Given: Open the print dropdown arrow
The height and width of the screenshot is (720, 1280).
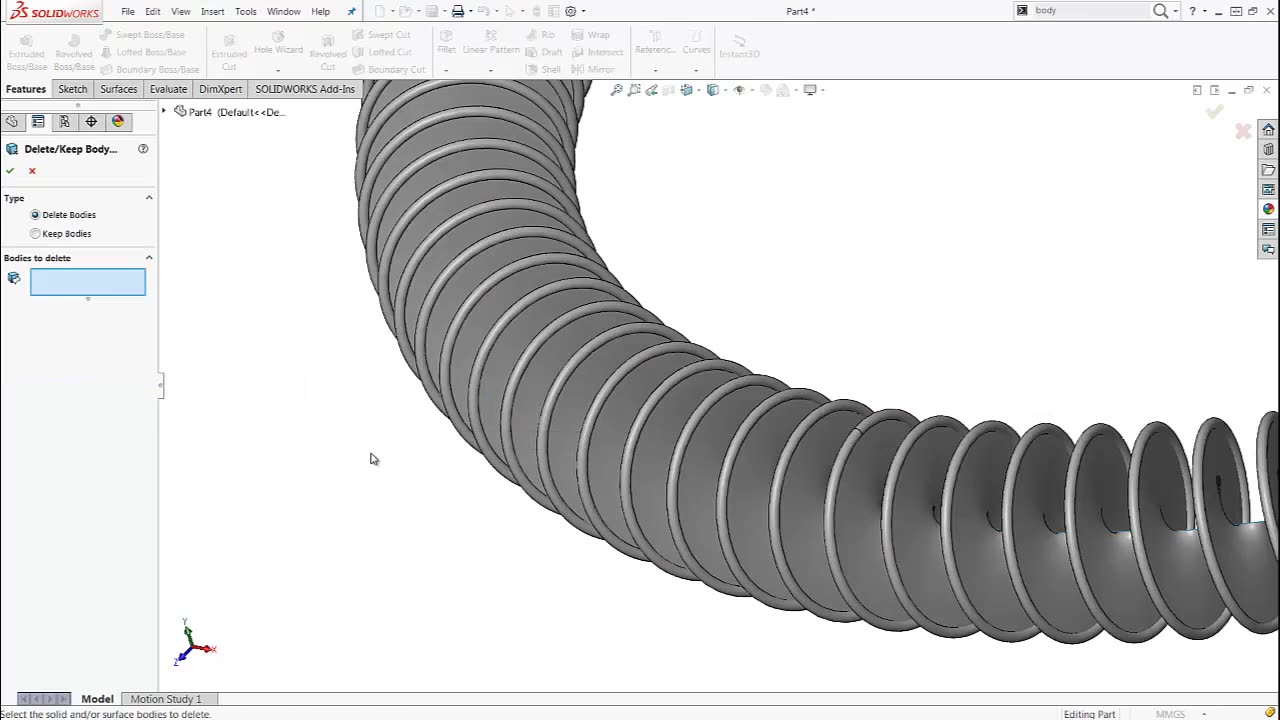Looking at the screenshot, I should point(471,12).
